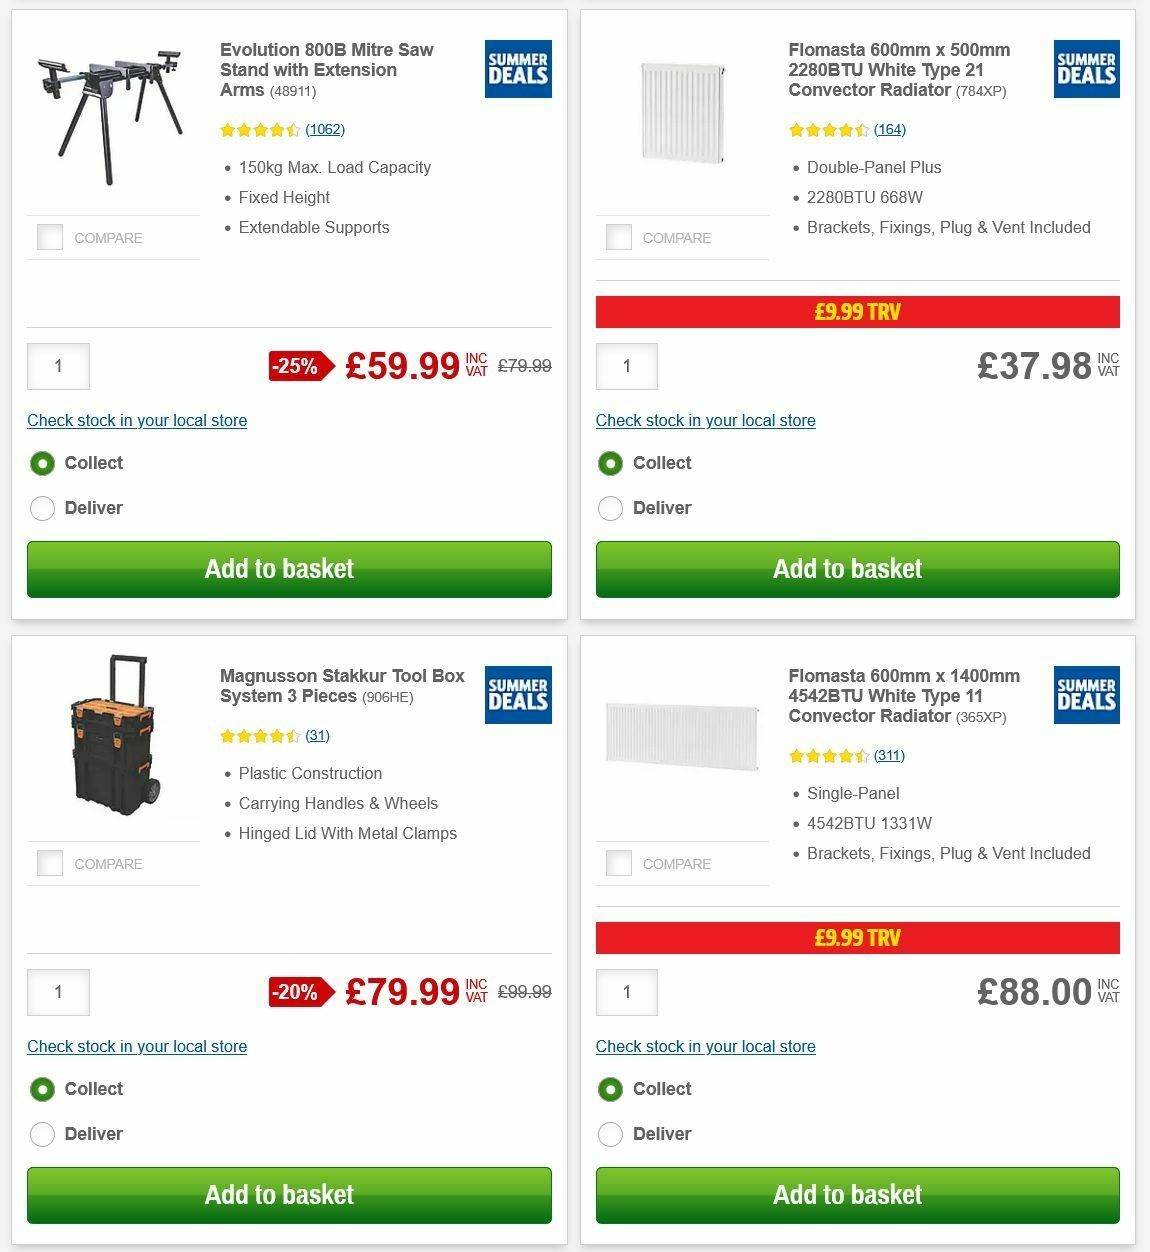Click the Summer Deals badge on Evolution mitre saw stand
The height and width of the screenshot is (1252, 1150).
click(517, 69)
